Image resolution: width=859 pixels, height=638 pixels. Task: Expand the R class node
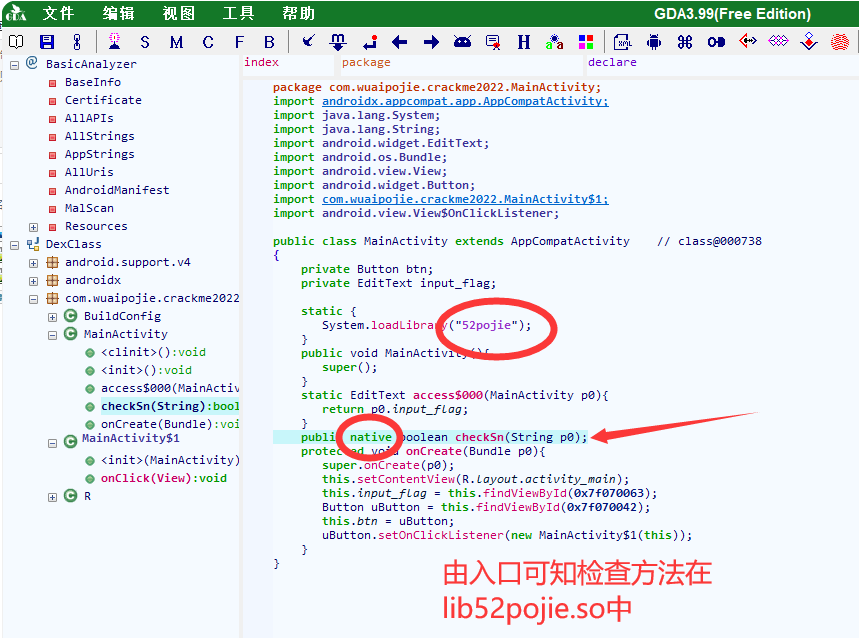[x=53, y=497]
